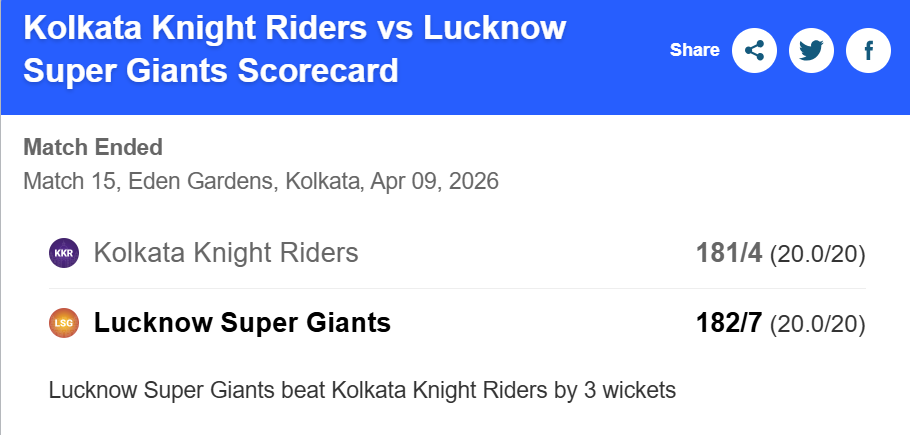Share the scorecard on Facebook
910x435 pixels.
868,50
